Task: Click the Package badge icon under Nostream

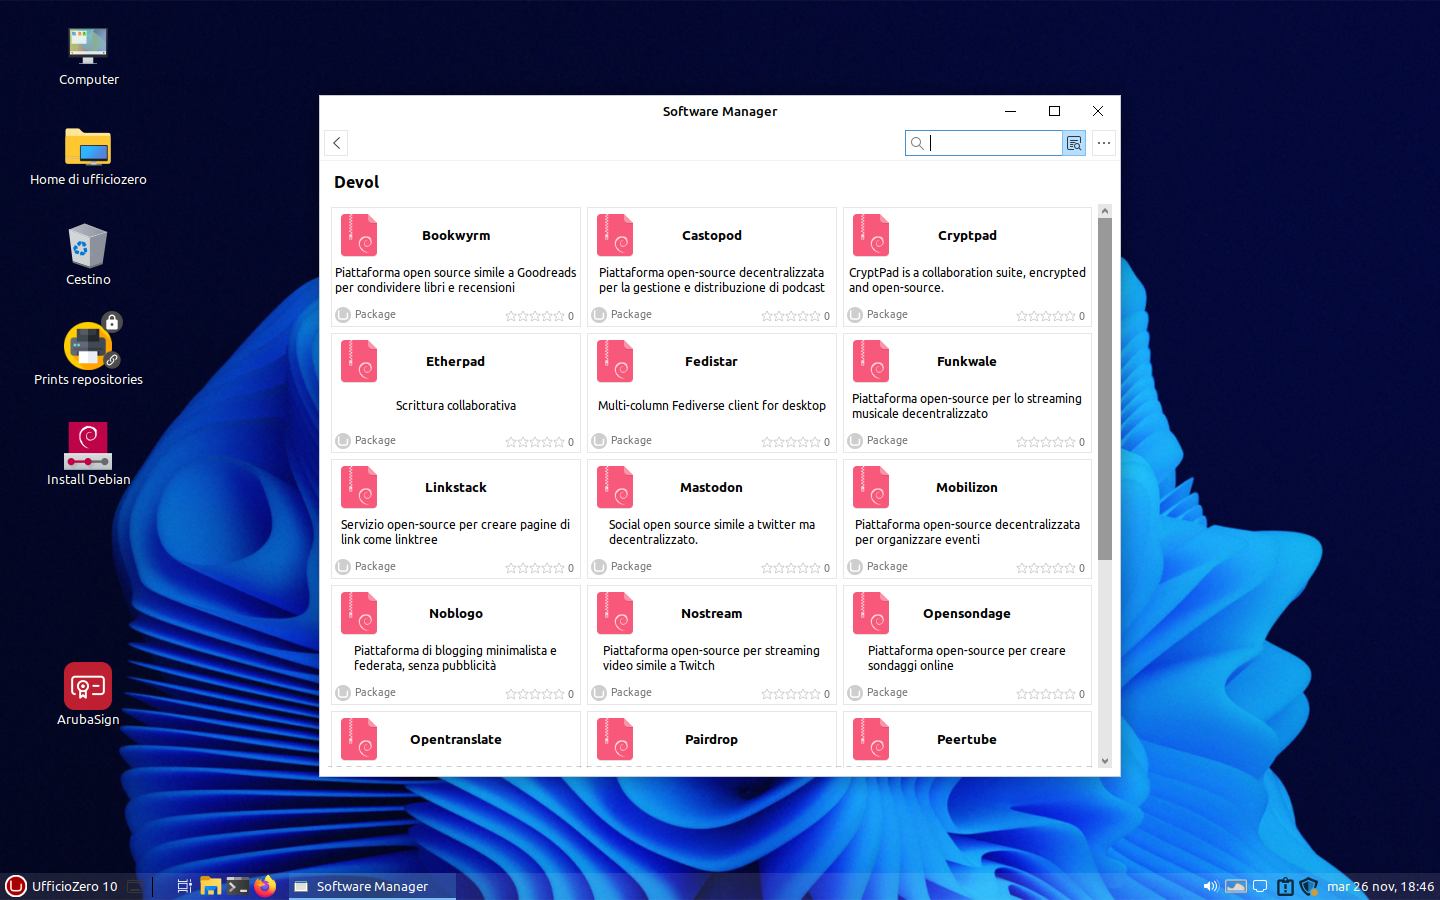Action: pyautogui.click(x=599, y=693)
